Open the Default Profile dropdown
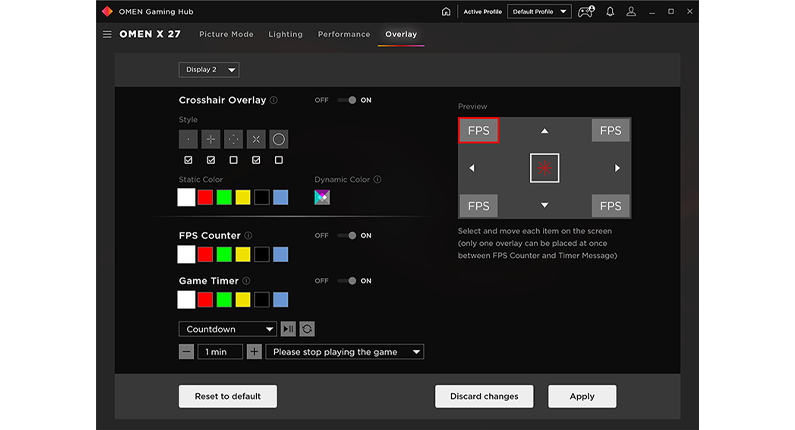Screen dimensions: 795x430 pyautogui.click(x=539, y=12)
